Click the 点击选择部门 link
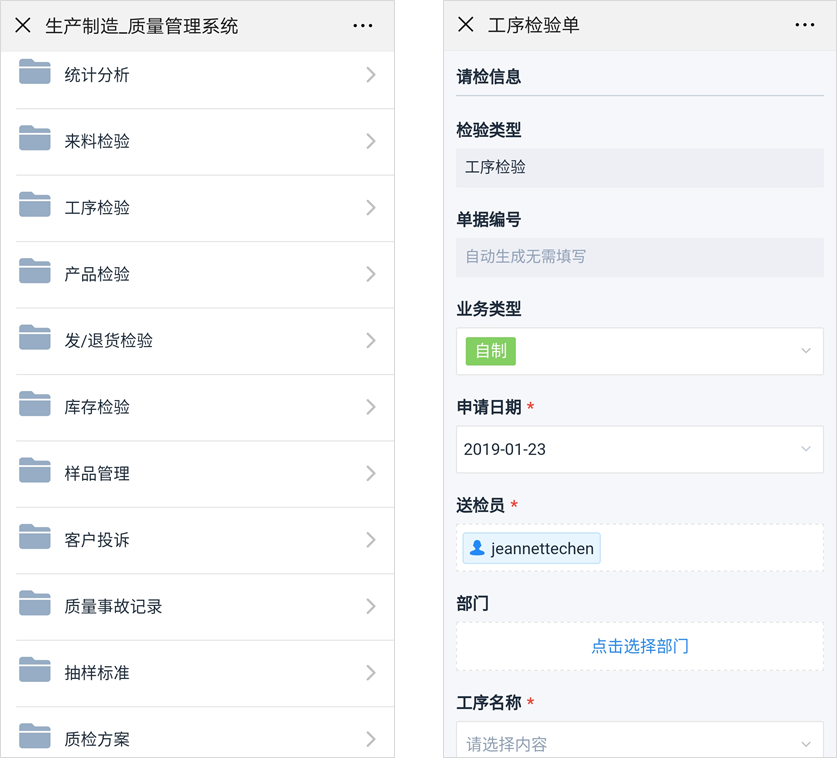This screenshot has width=837, height=758. (639, 646)
